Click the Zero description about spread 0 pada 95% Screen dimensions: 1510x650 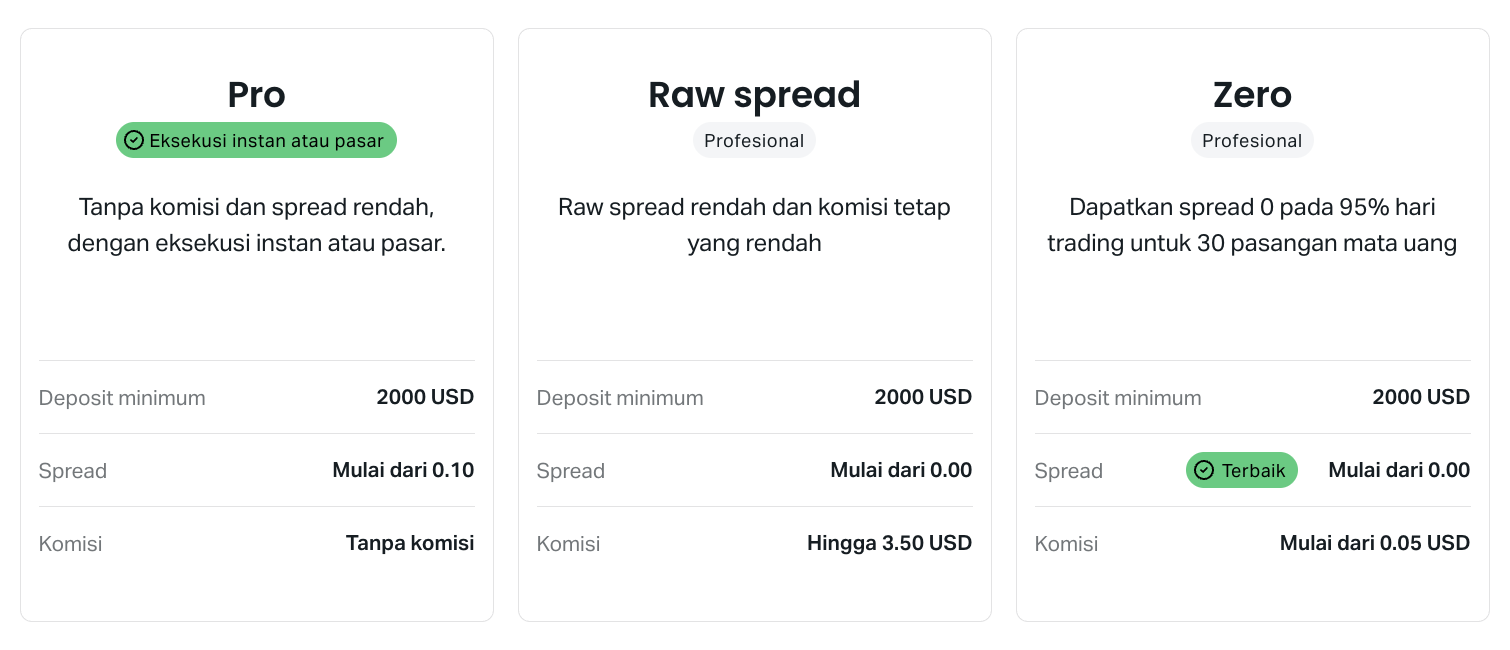(1252, 225)
